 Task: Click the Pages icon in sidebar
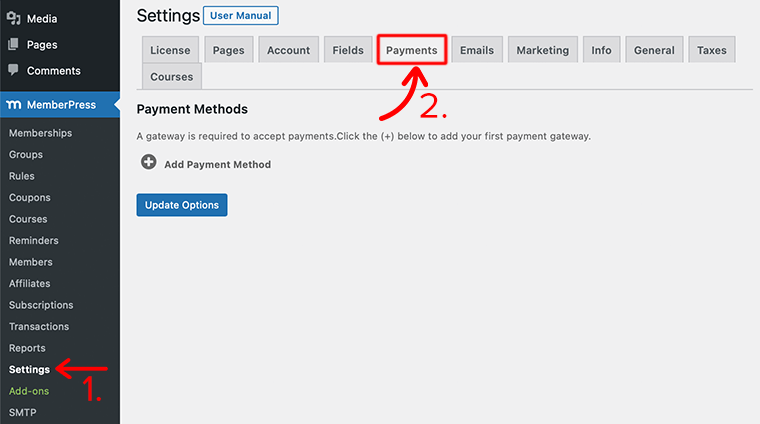13,45
